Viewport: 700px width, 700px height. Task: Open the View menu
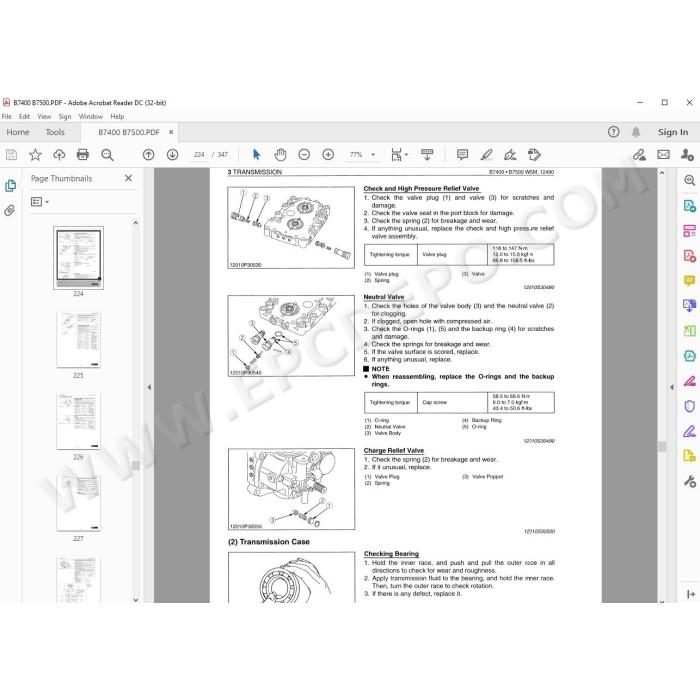point(44,117)
